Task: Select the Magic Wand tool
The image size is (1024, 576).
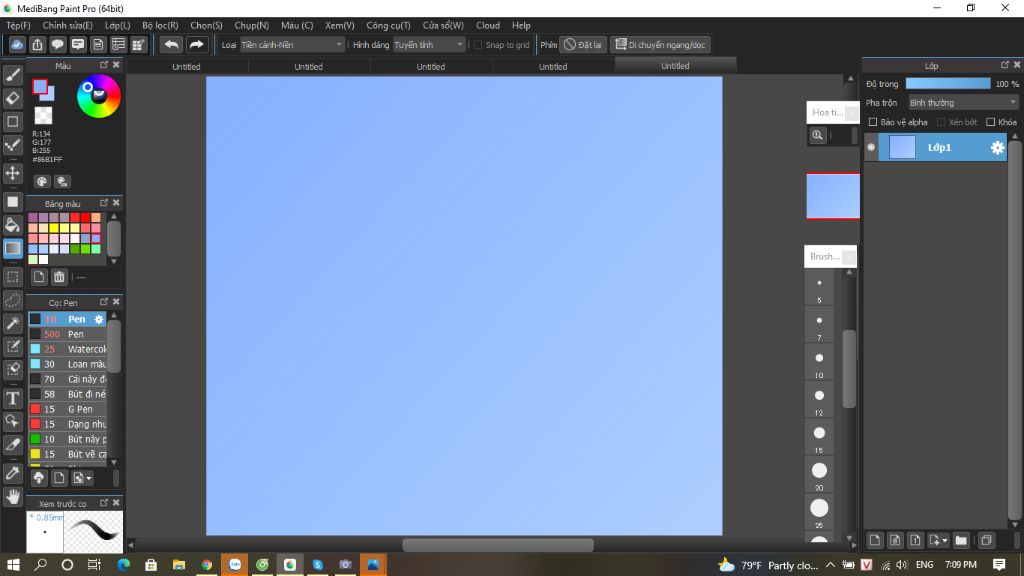Action: (12, 323)
